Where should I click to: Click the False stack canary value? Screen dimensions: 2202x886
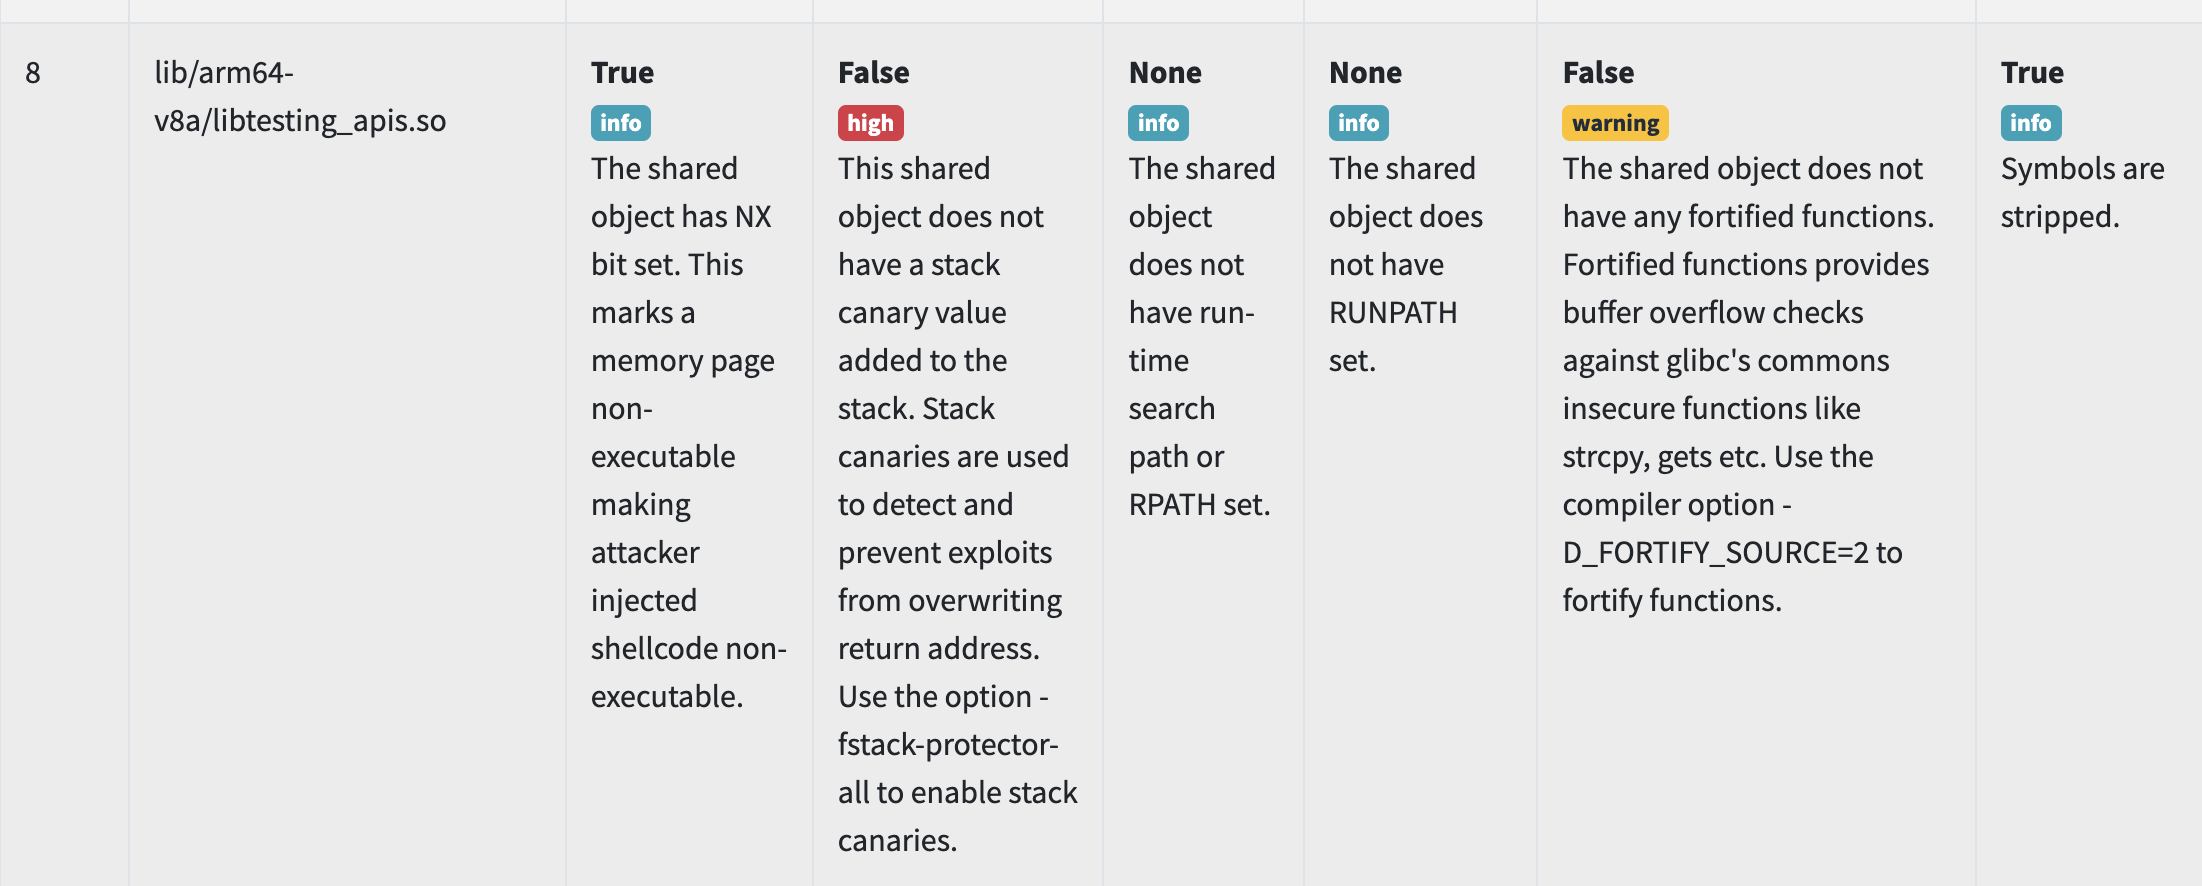click(873, 73)
